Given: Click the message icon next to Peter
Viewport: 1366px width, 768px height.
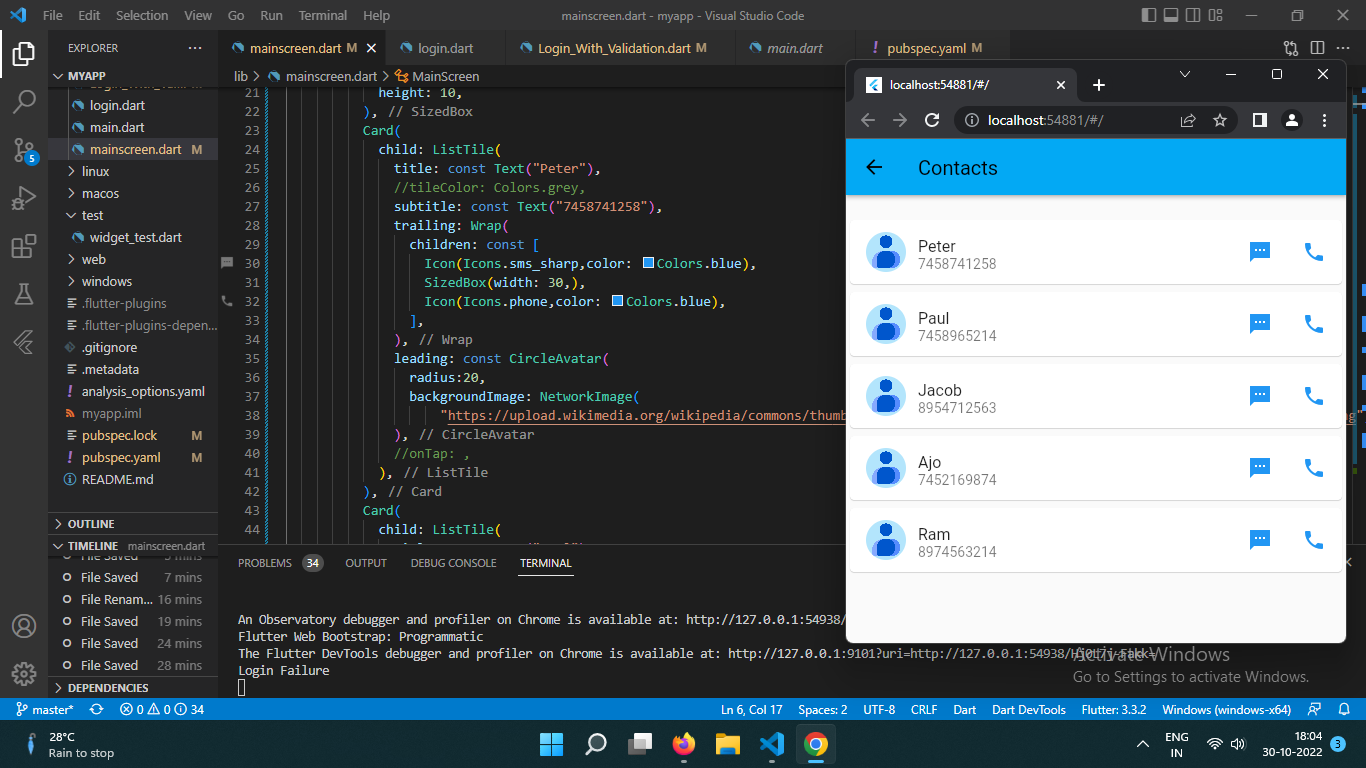Looking at the screenshot, I should (x=1259, y=252).
